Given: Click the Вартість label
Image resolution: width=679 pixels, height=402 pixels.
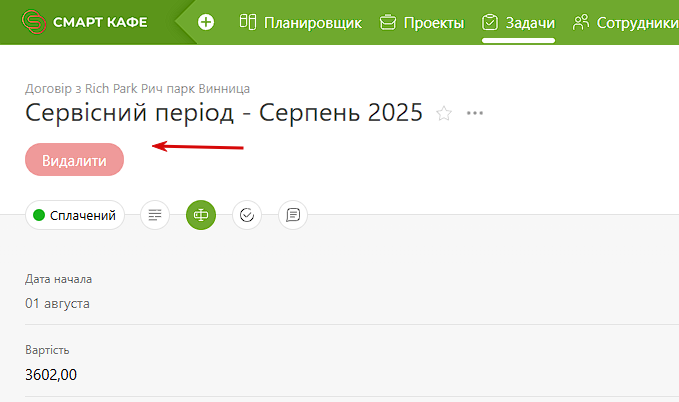Looking at the screenshot, I should click(x=47, y=350).
